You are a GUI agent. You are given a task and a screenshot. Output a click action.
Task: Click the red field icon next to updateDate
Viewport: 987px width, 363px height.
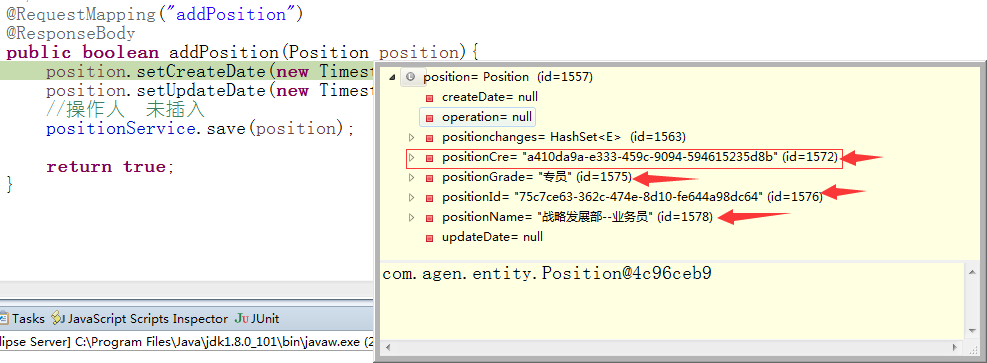click(x=429, y=238)
